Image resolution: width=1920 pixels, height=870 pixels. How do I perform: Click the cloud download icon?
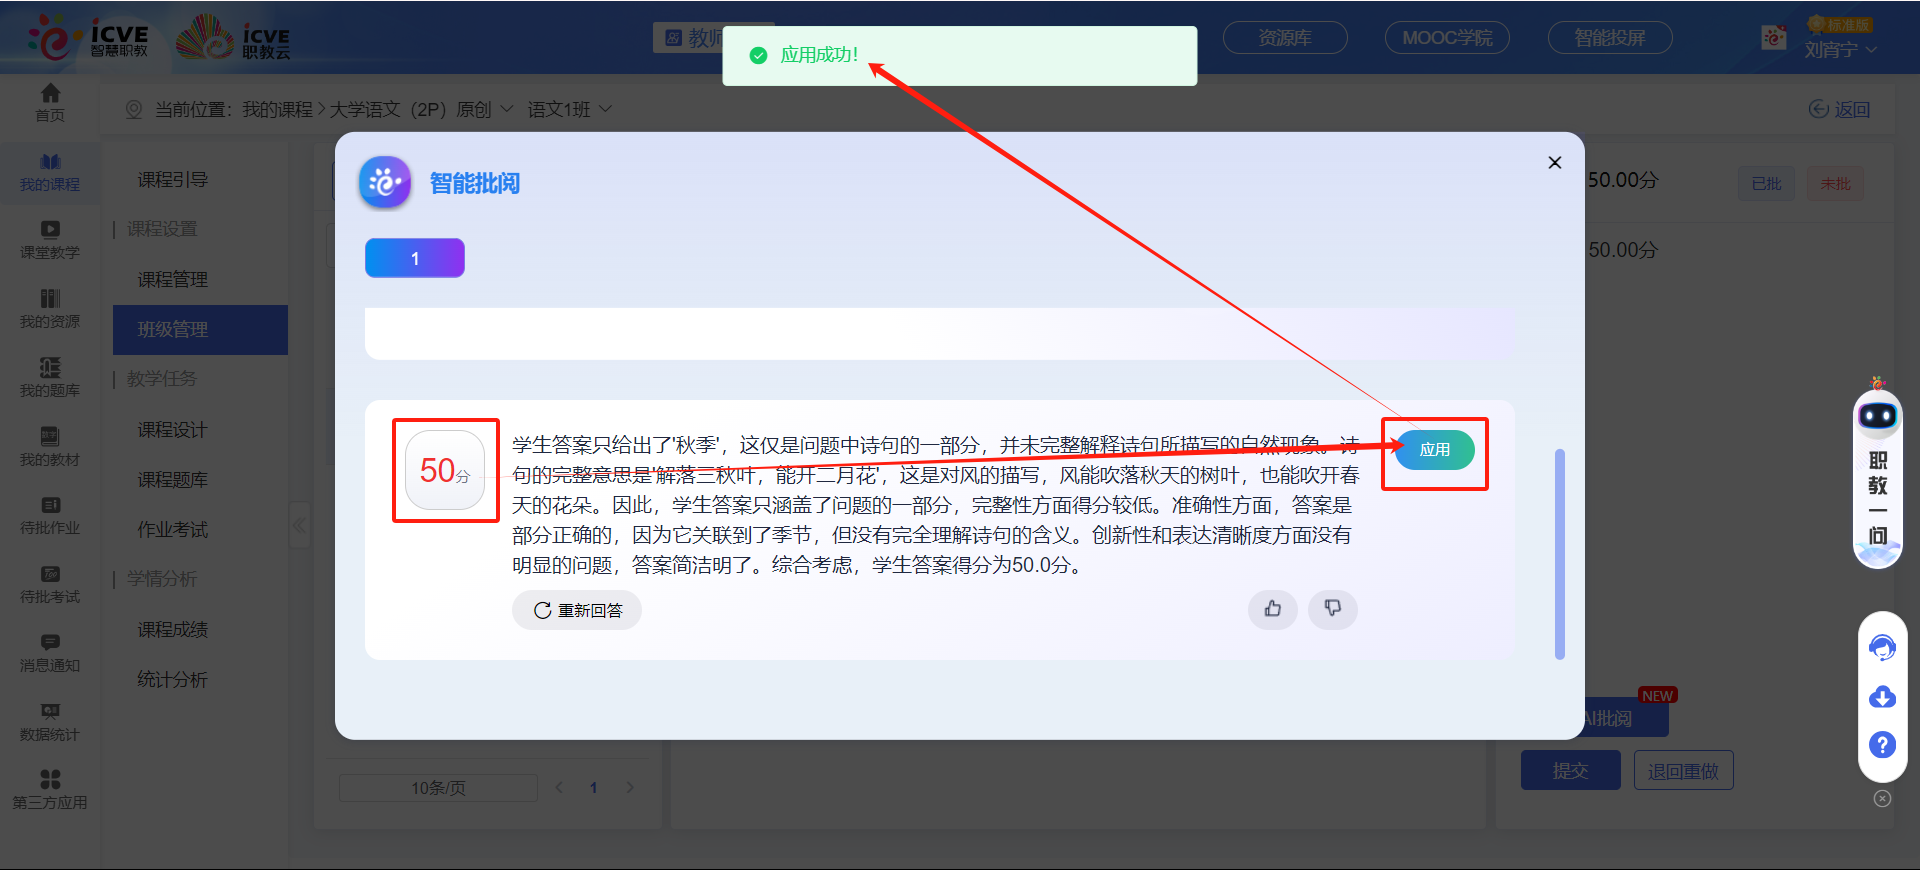coord(1882,697)
